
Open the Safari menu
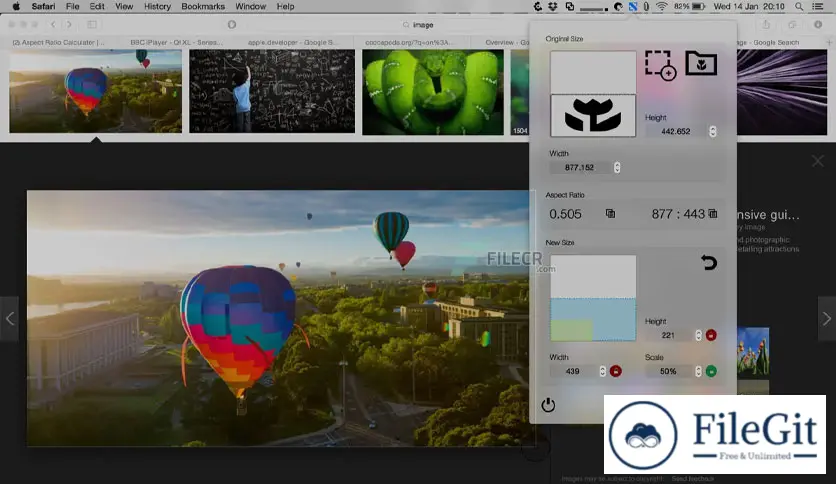point(43,6)
